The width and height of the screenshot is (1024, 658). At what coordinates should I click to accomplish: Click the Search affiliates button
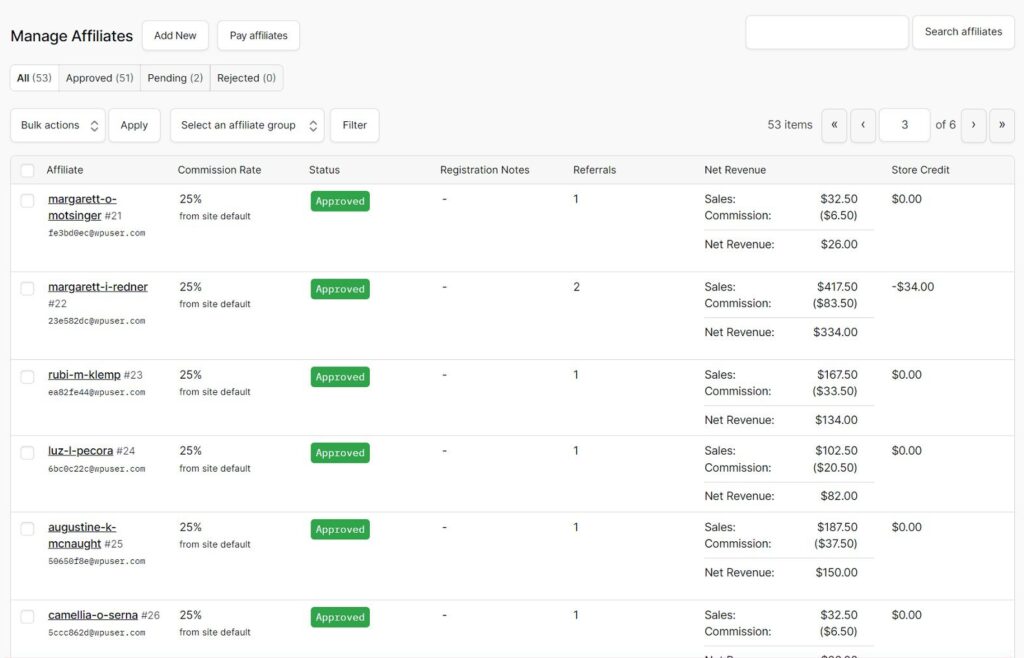pos(962,32)
